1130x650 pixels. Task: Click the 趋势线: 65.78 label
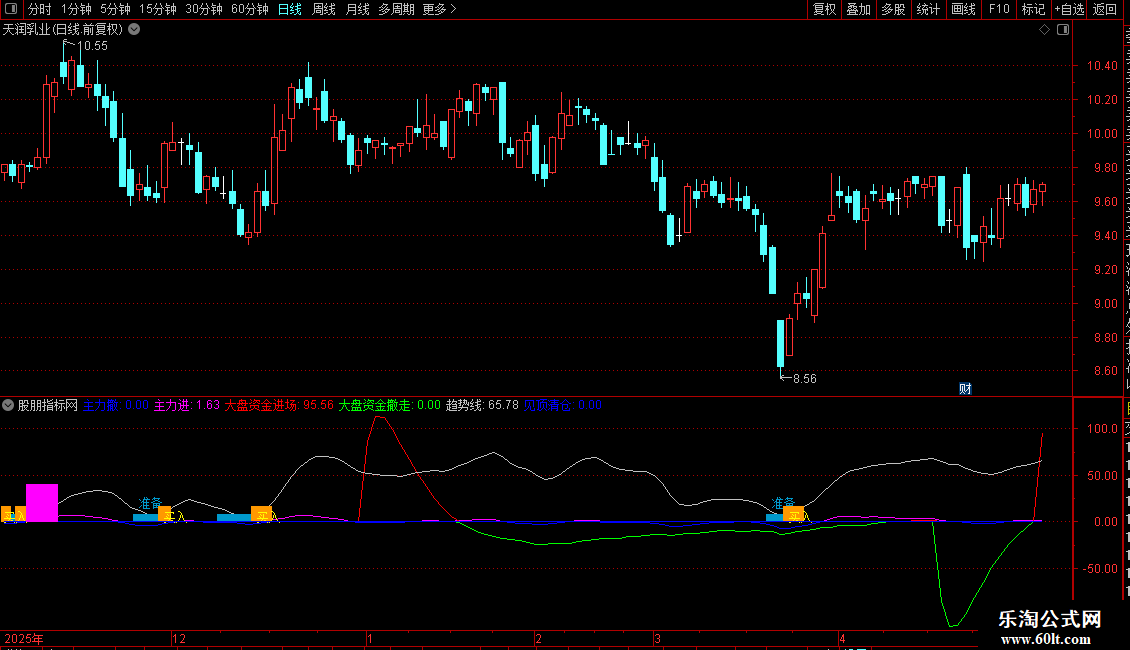[482, 405]
